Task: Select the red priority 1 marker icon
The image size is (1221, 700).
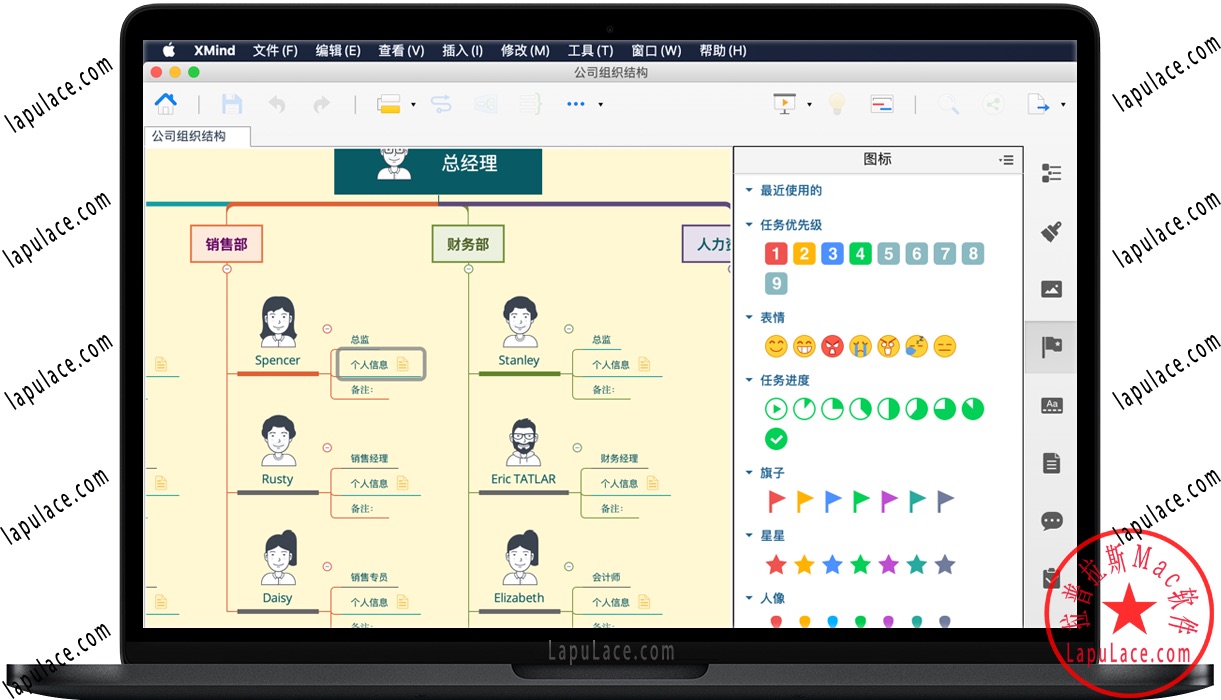Action: coord(776,253)
